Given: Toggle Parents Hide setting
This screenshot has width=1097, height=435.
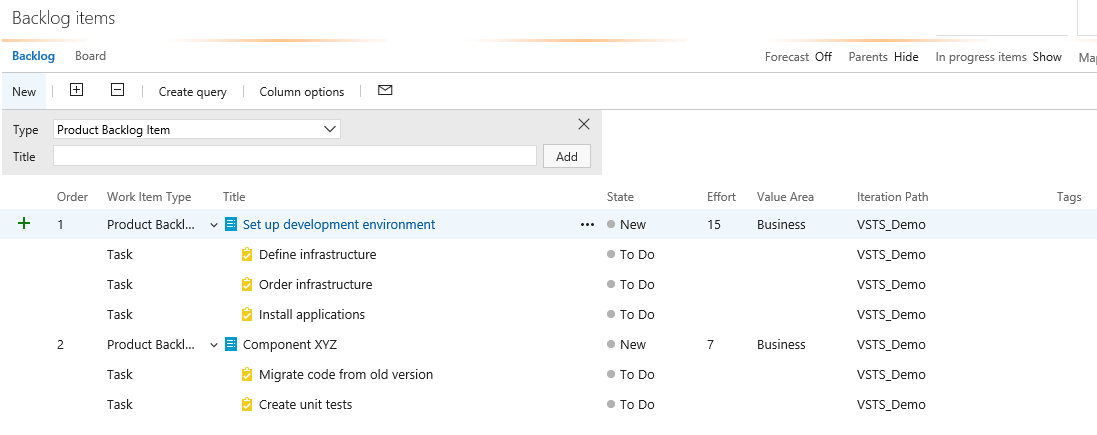Looking at the screenshot, I should 906,57.
